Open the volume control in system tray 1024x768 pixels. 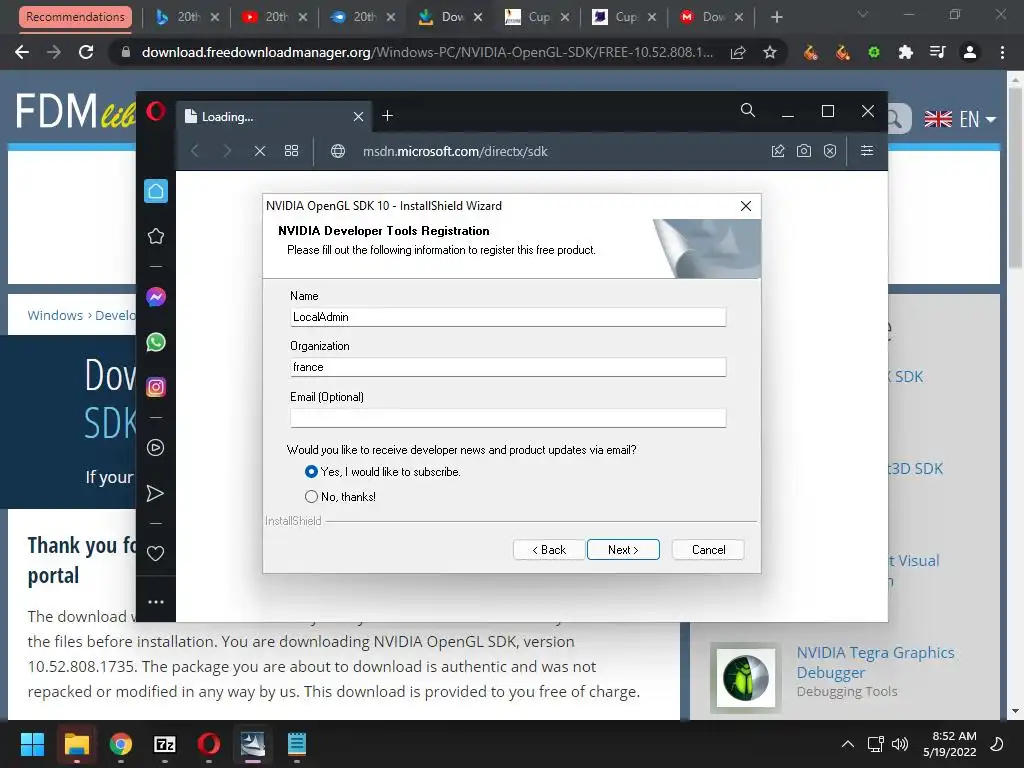tap(900, 744)
